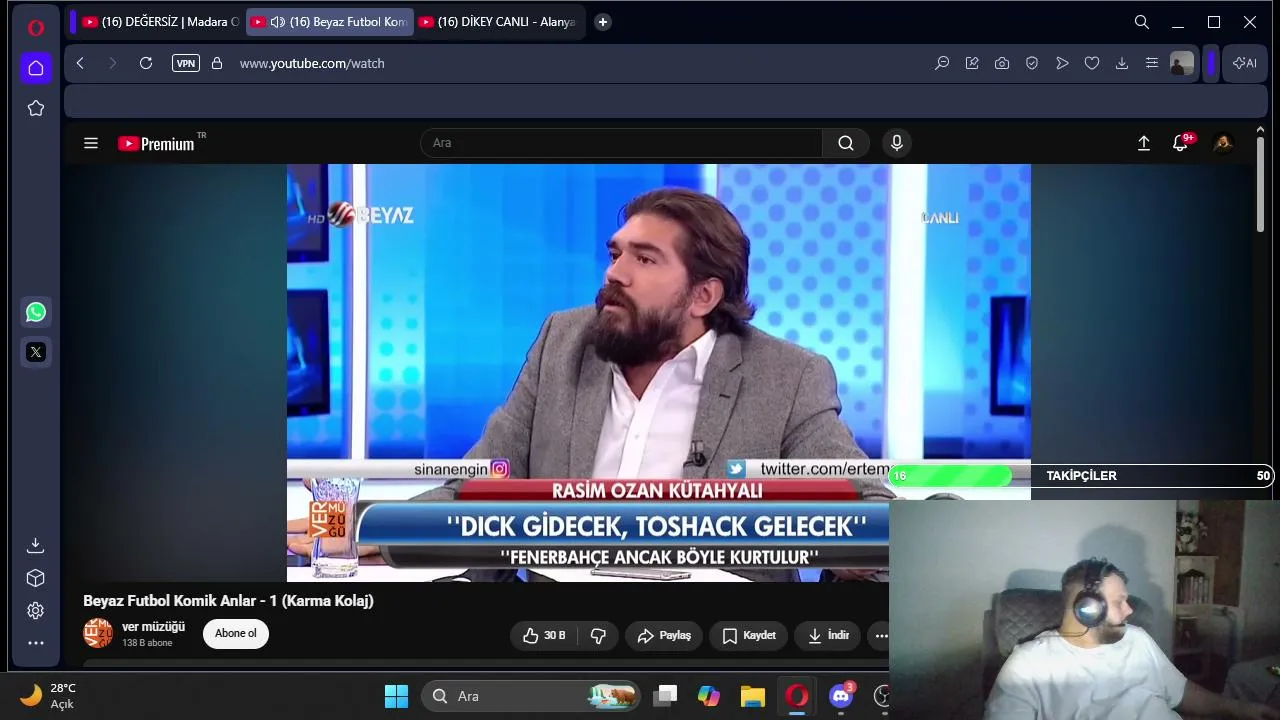Open browser downloads toolbar icon

[x=1122, y=63]
